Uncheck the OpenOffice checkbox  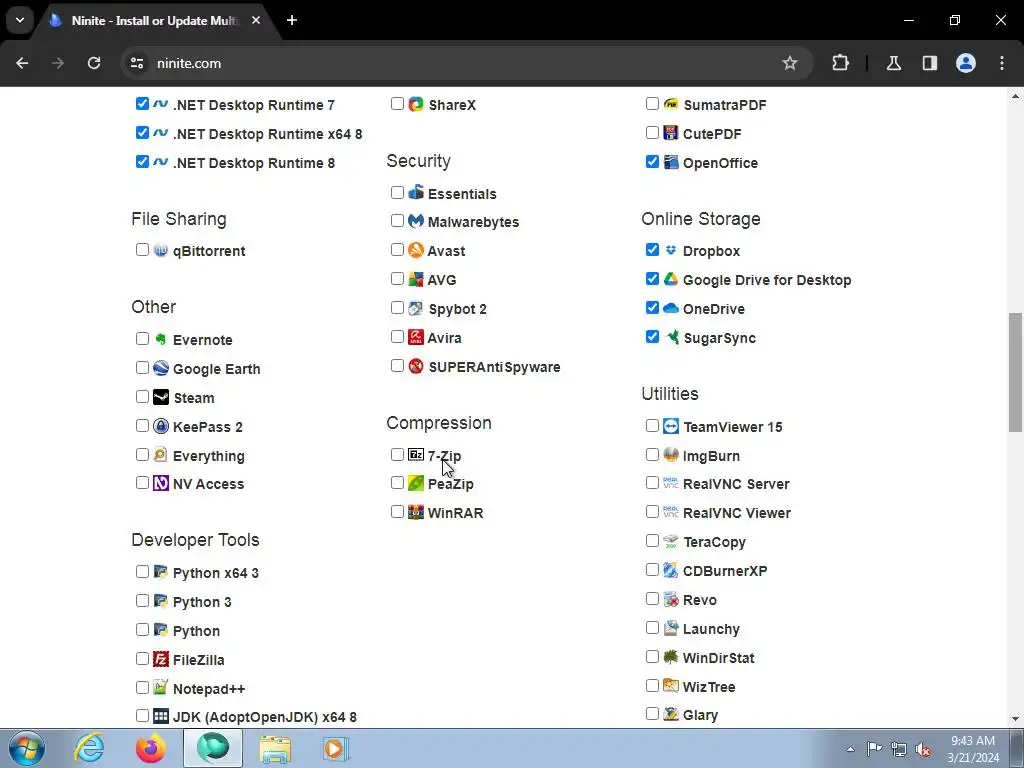tap(652, 161)
